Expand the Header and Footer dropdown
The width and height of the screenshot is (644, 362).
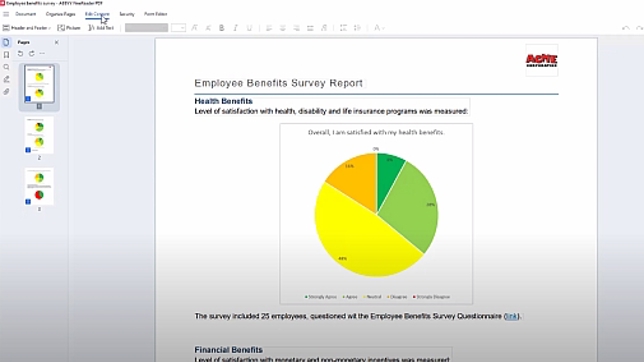(27, 28)
